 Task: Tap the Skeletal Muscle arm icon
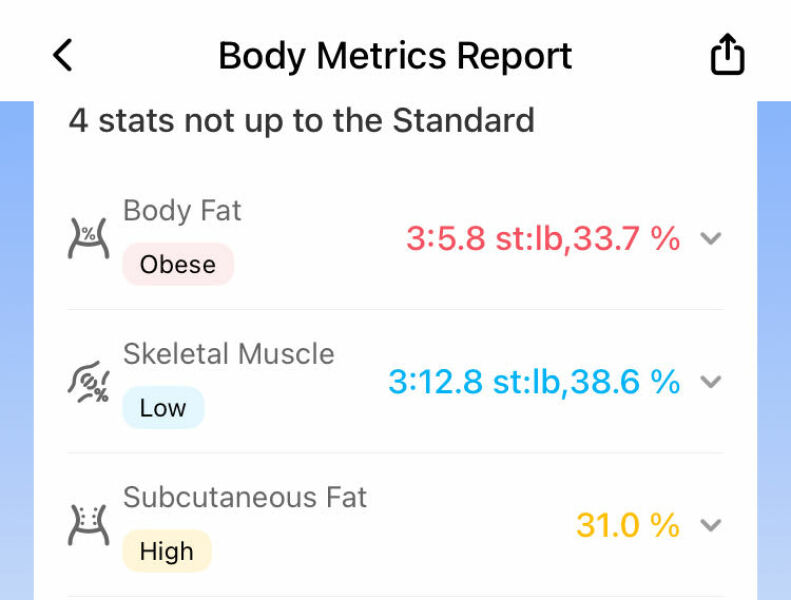point(88,382)
